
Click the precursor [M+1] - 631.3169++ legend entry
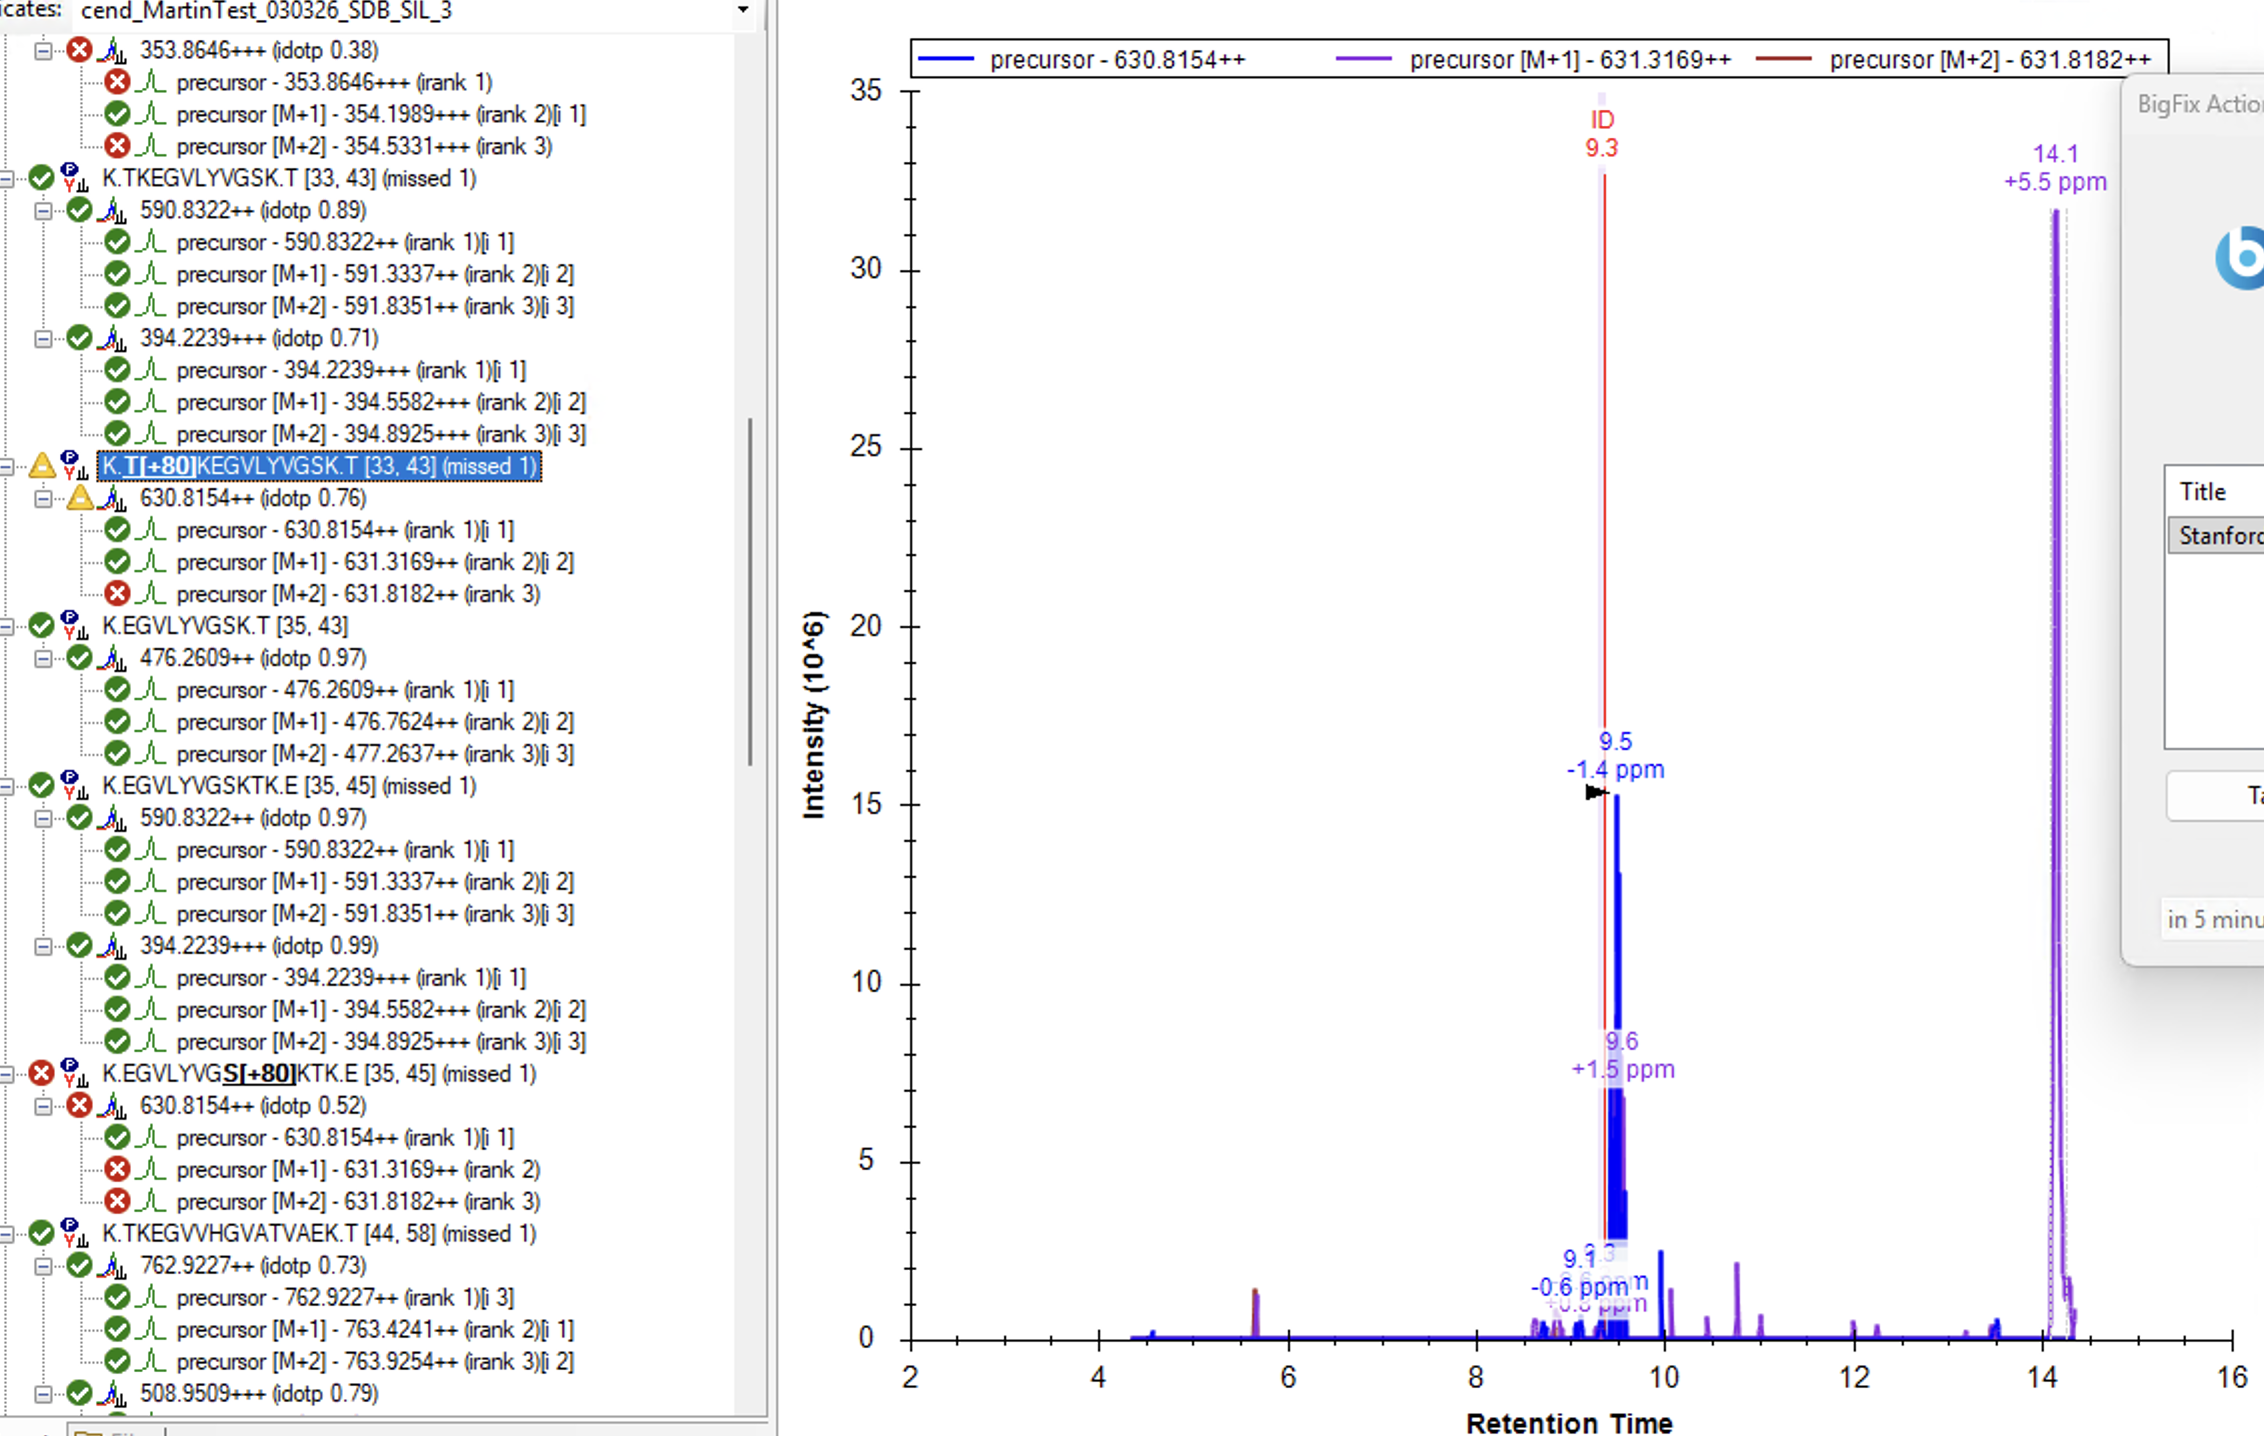(1569, 60)
